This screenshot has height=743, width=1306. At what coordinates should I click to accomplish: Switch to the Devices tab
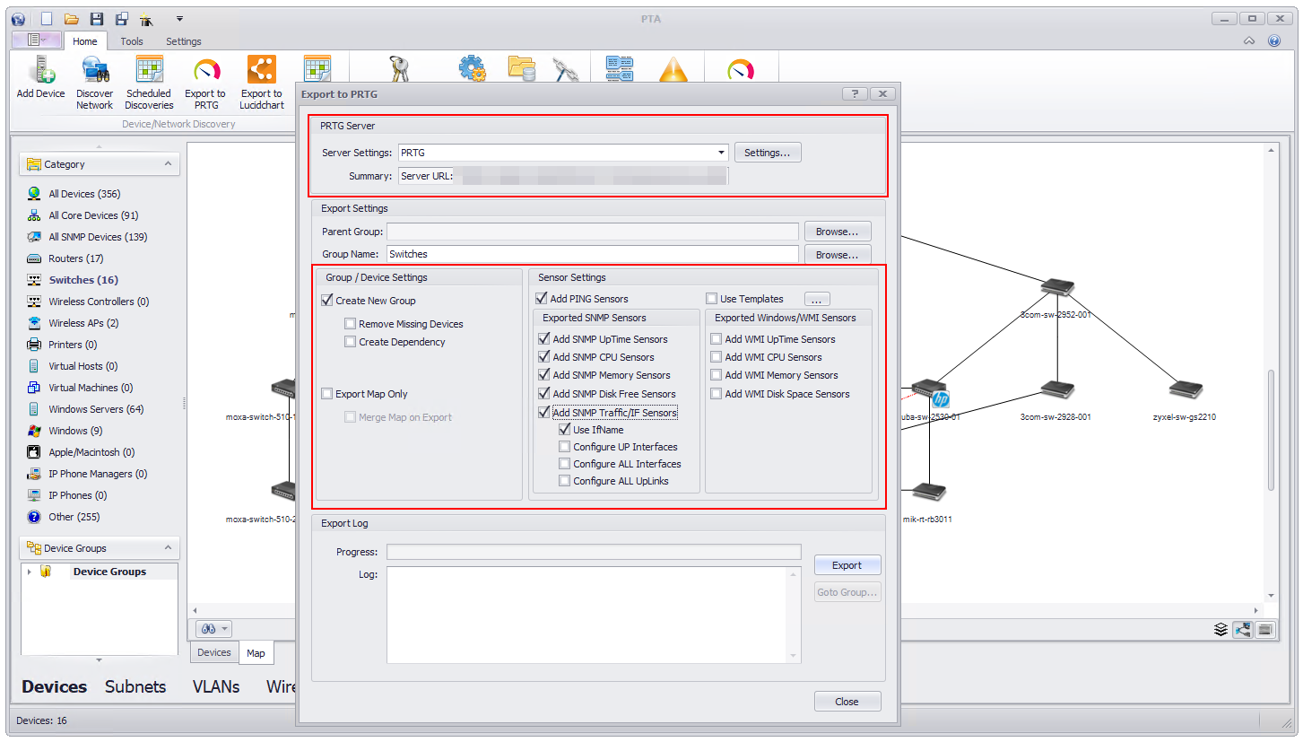coord(213,652)
